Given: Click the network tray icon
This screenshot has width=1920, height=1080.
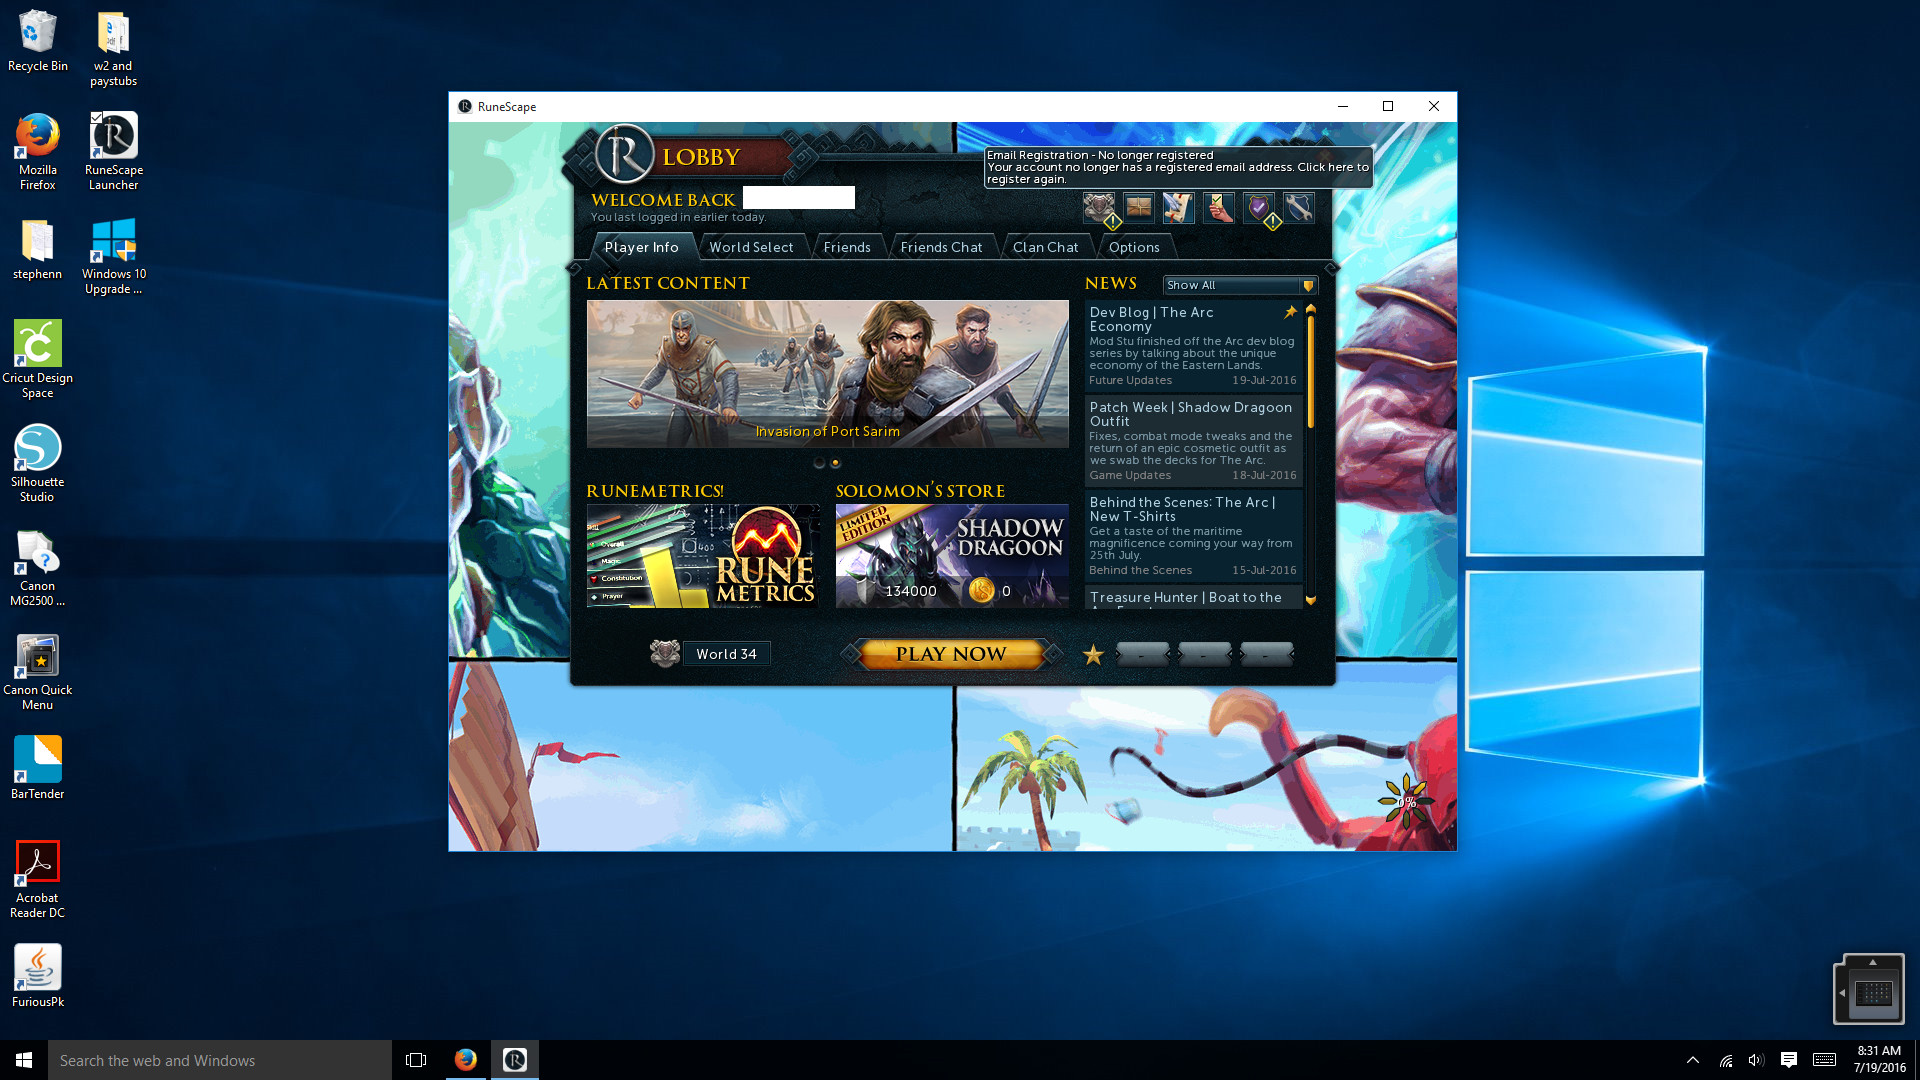Looking at the screenshot, I should [1726, 1060].
